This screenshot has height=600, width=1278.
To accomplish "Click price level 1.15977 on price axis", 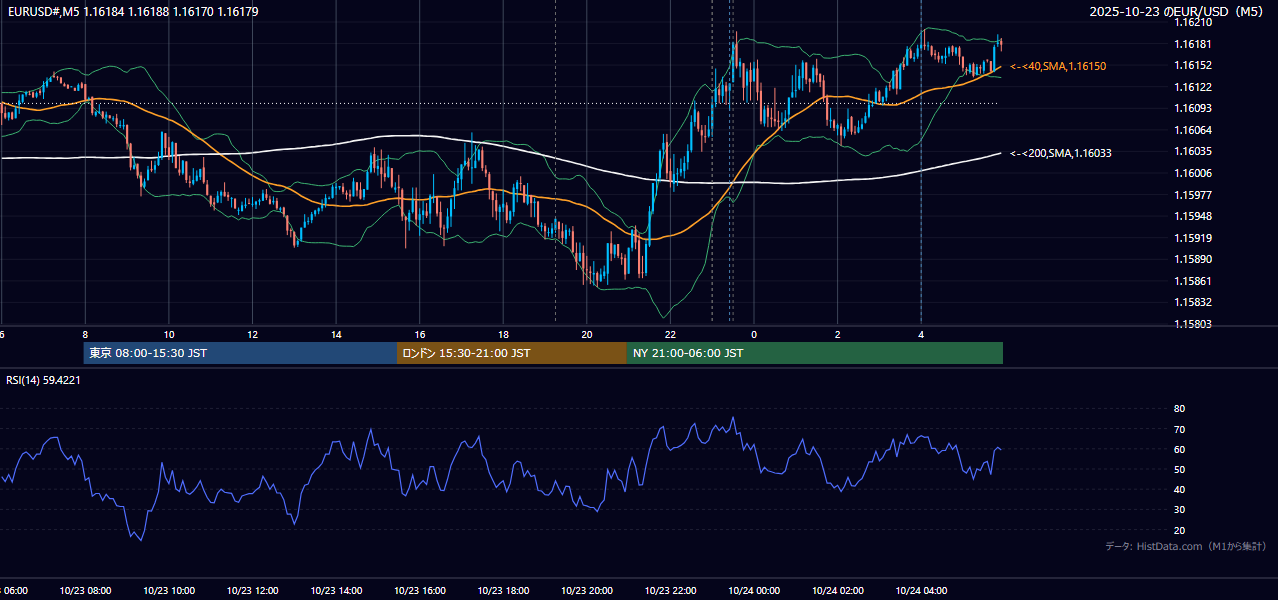I will tap(1192, 195).
